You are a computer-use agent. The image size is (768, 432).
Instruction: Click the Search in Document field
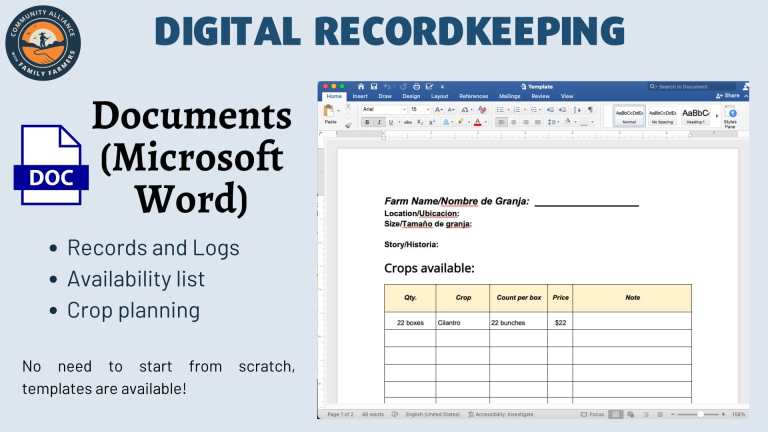[695, 87]
